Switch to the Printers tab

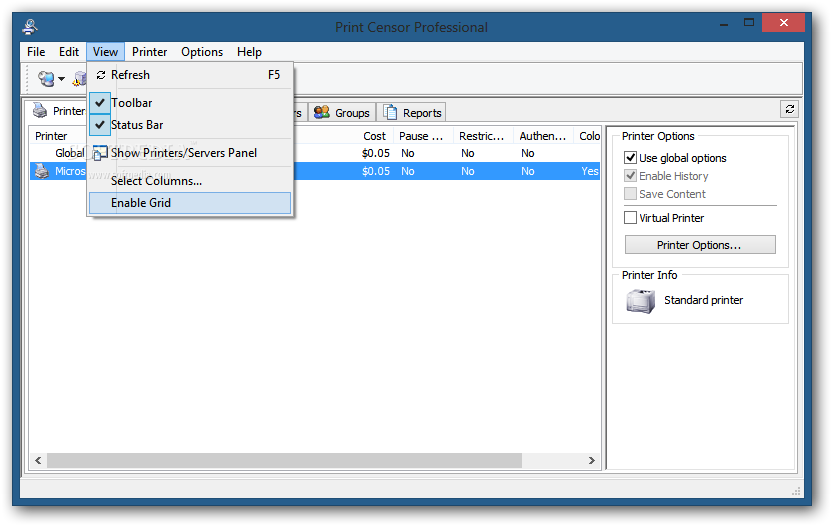pos(56,111)
